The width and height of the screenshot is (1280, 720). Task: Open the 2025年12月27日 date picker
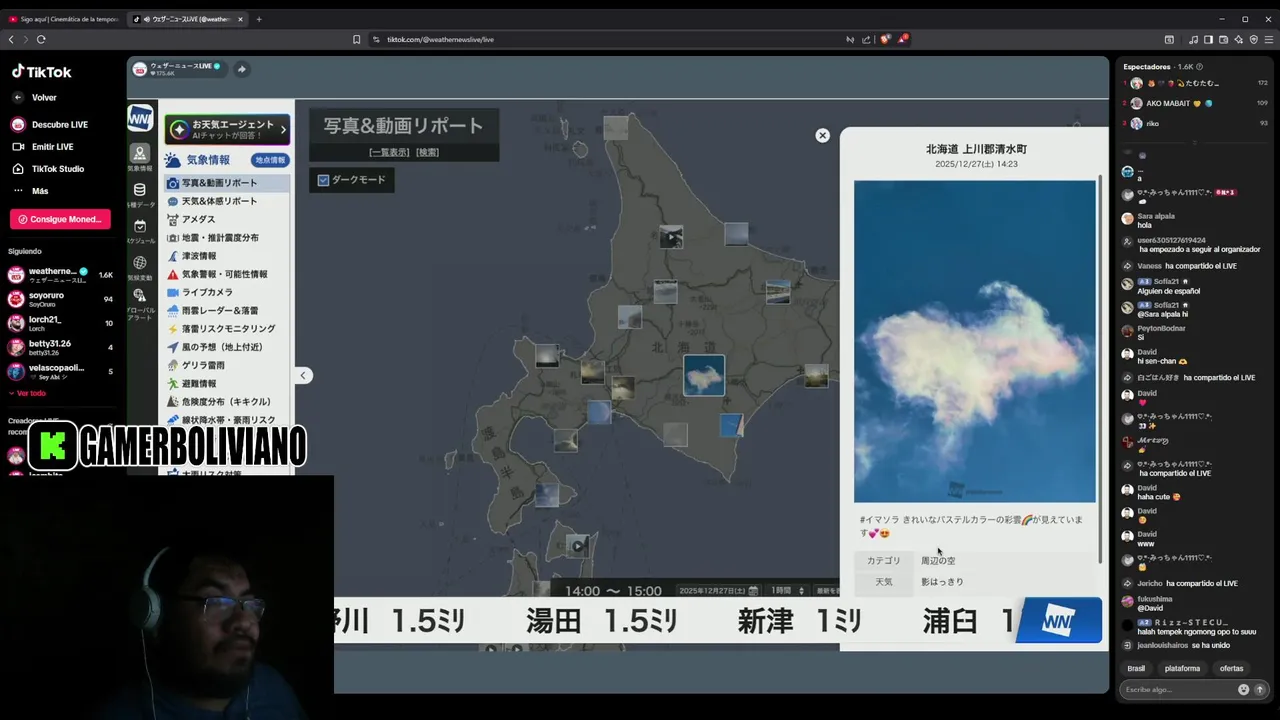(719, 590)
